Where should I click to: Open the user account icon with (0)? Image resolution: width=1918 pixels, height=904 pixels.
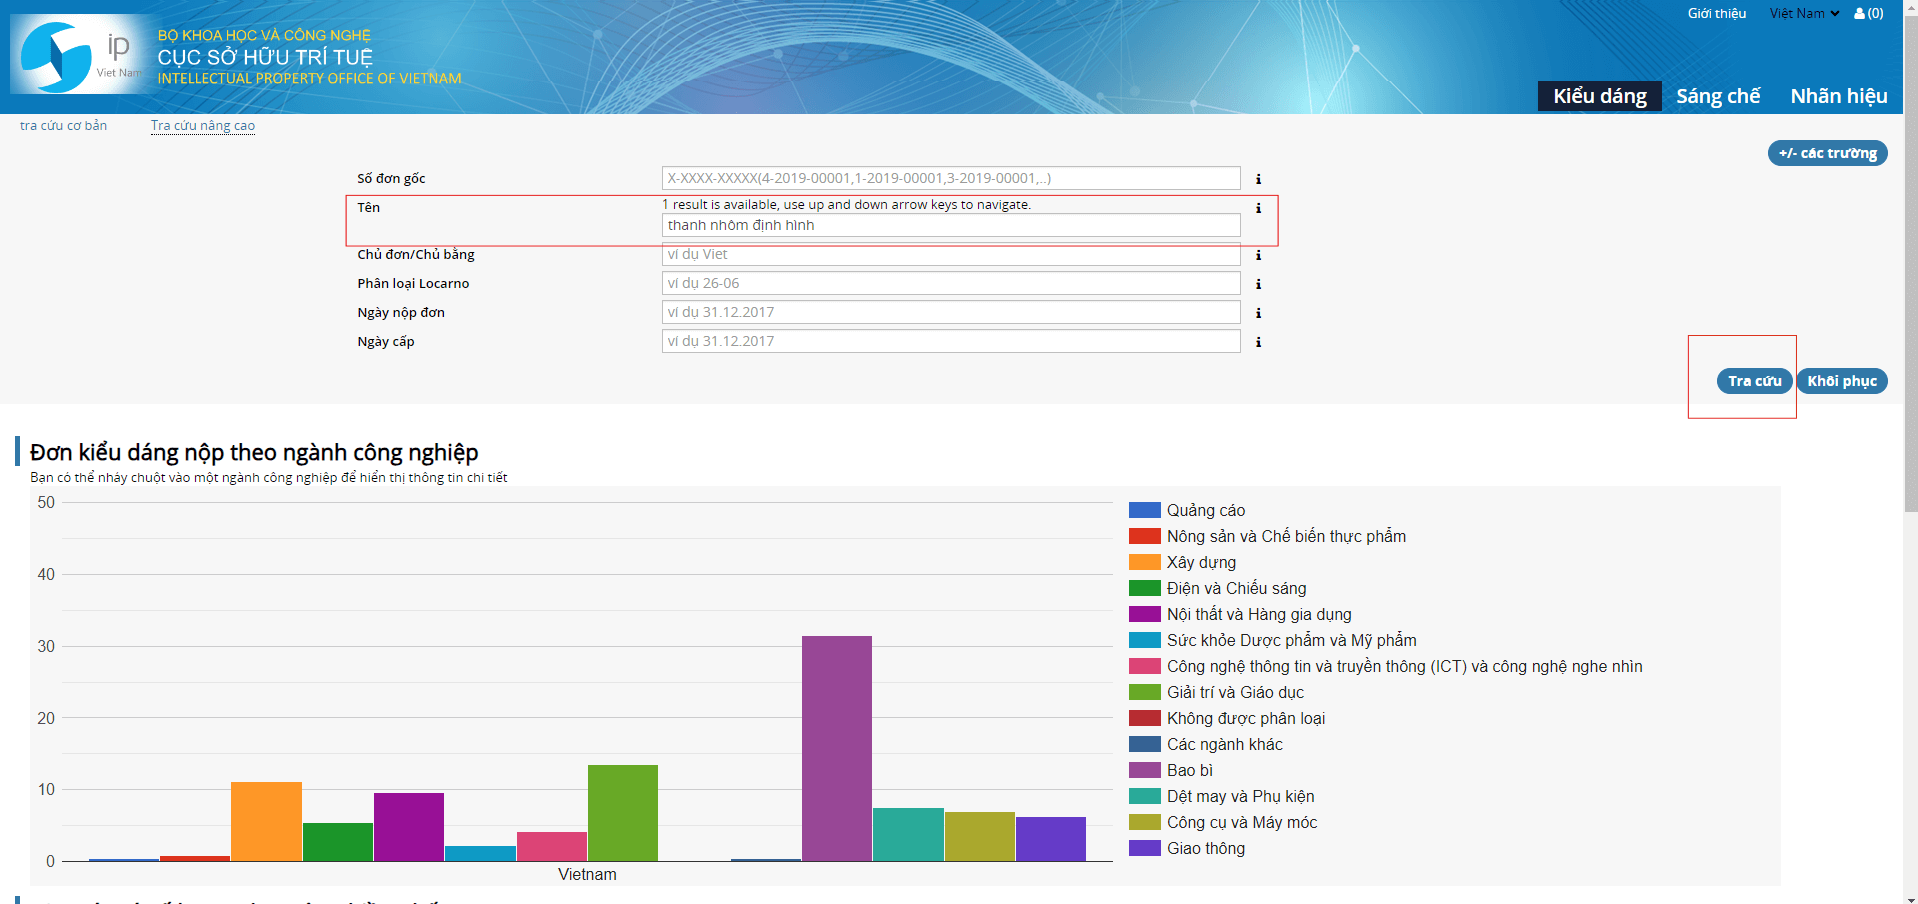pos(1868,14)
